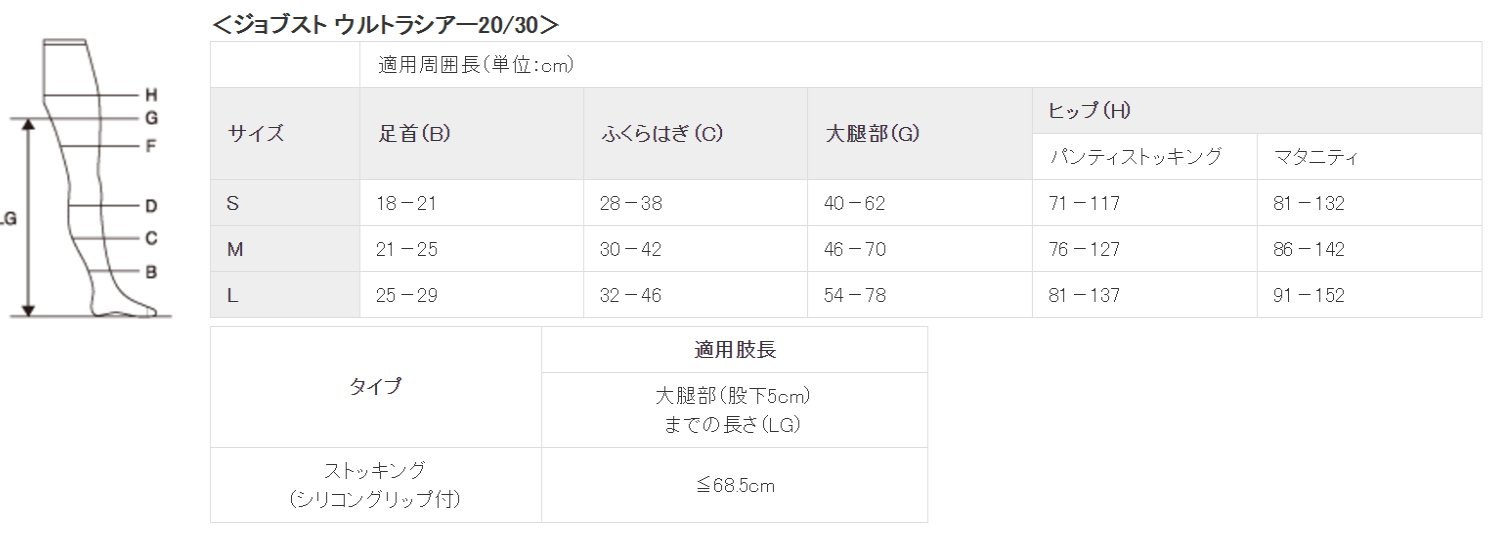Image resolution: width=1489 pixels, height=537 pixels.
Task: Click the 18-21 ankle measurement cell
Action: pyautogui.click(x=406, y=204)
